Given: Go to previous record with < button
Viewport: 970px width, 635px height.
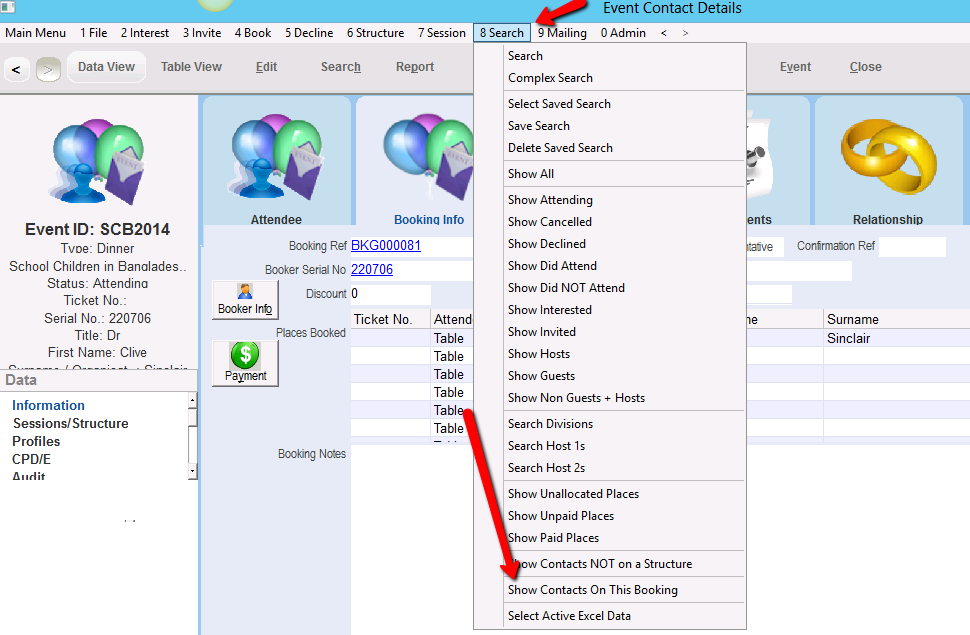Looking at the screenshot, I should (16, 69).
